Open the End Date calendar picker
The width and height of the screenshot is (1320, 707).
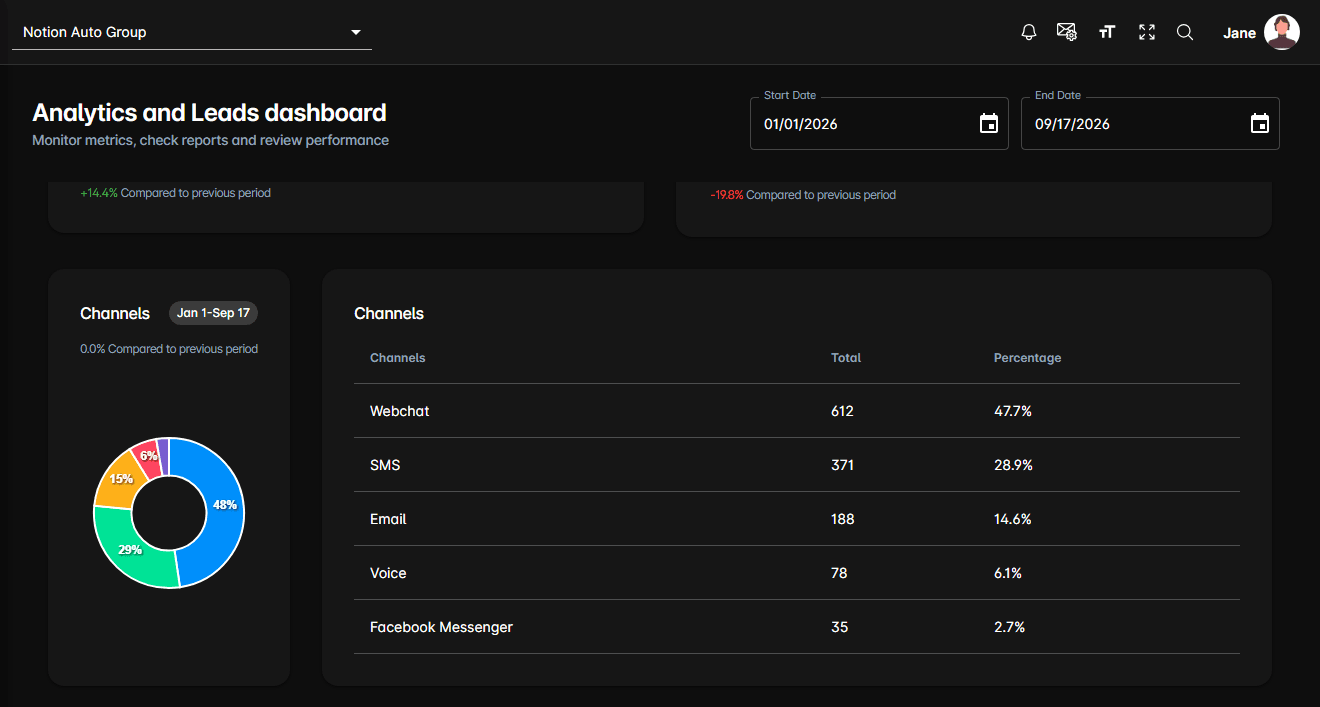coord(1260,124)
